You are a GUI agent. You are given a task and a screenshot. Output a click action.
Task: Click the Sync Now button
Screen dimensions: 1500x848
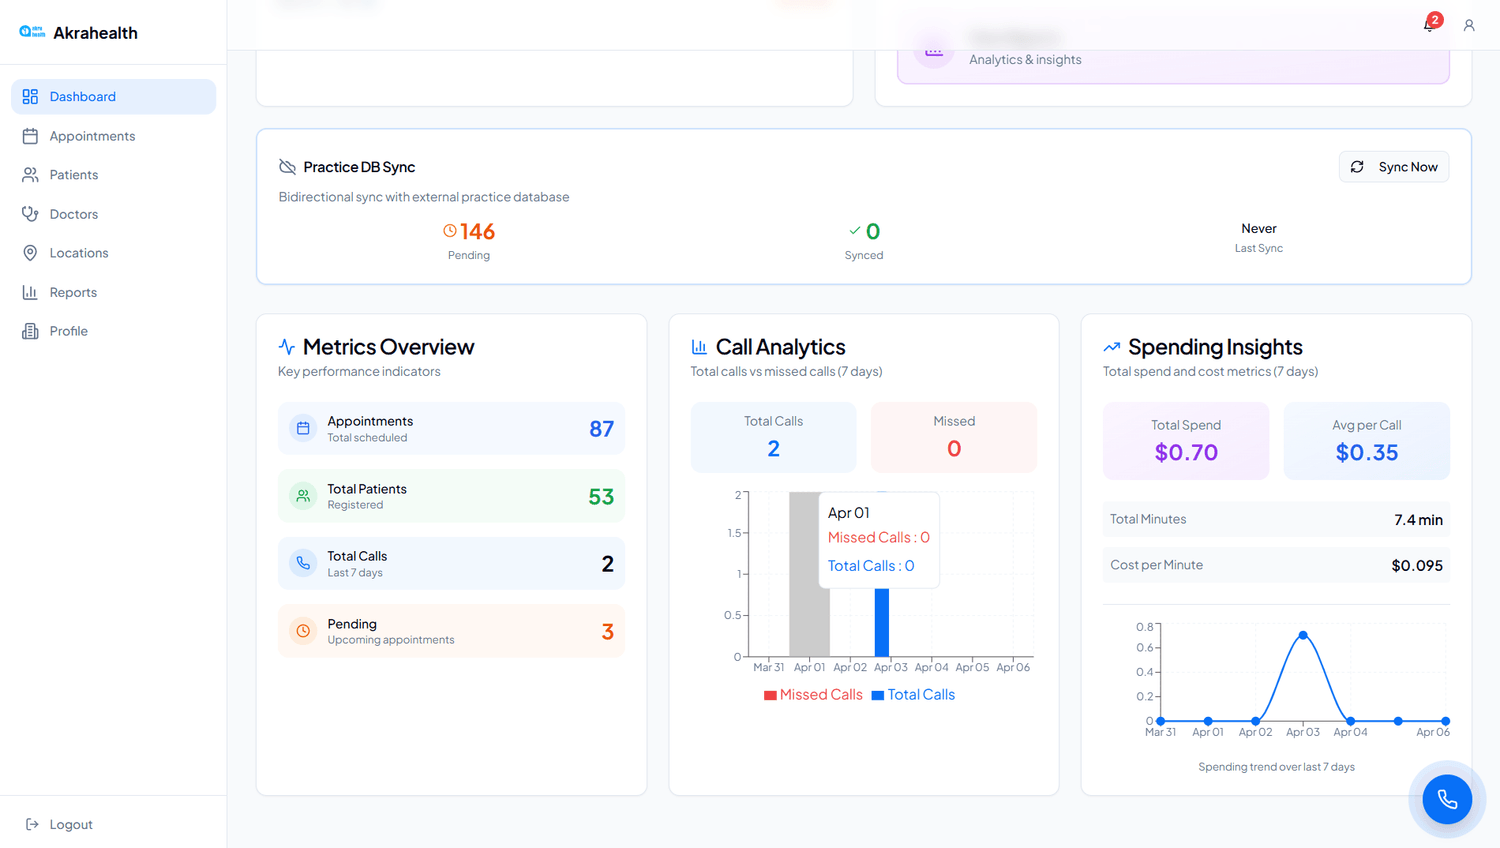click(x=1394, y=167)
